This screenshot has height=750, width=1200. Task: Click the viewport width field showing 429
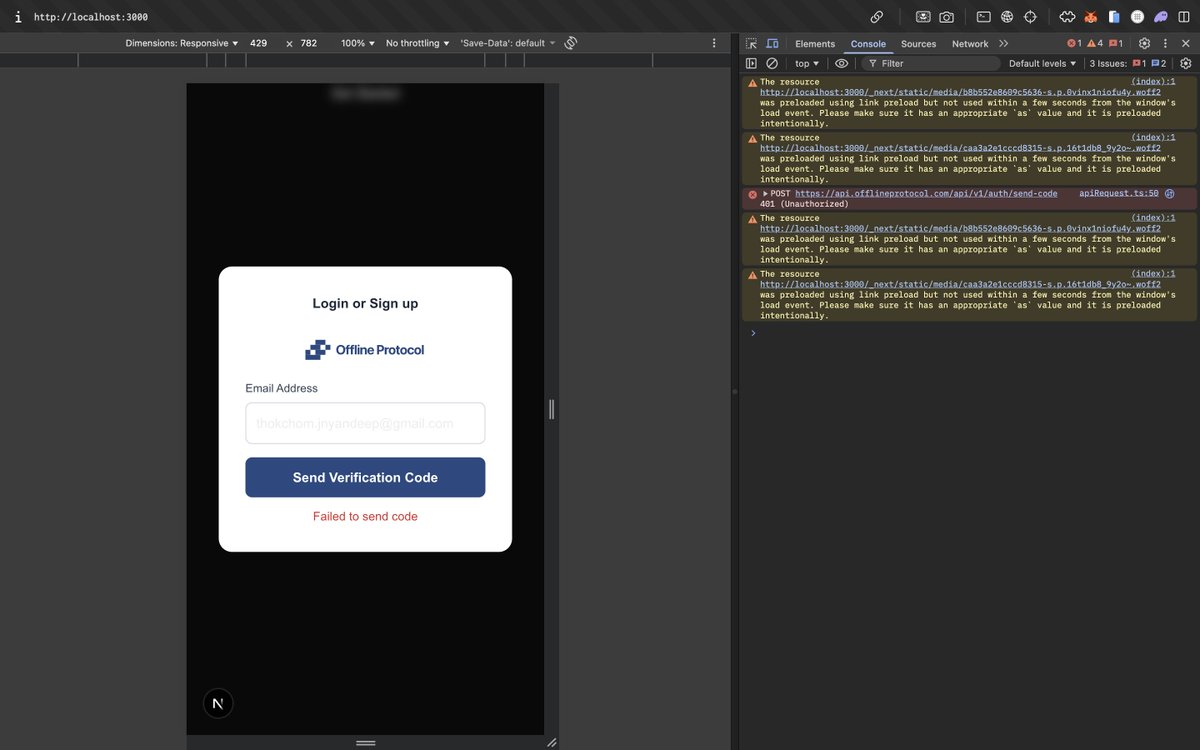pyautogui.click(x=259, y=43)
